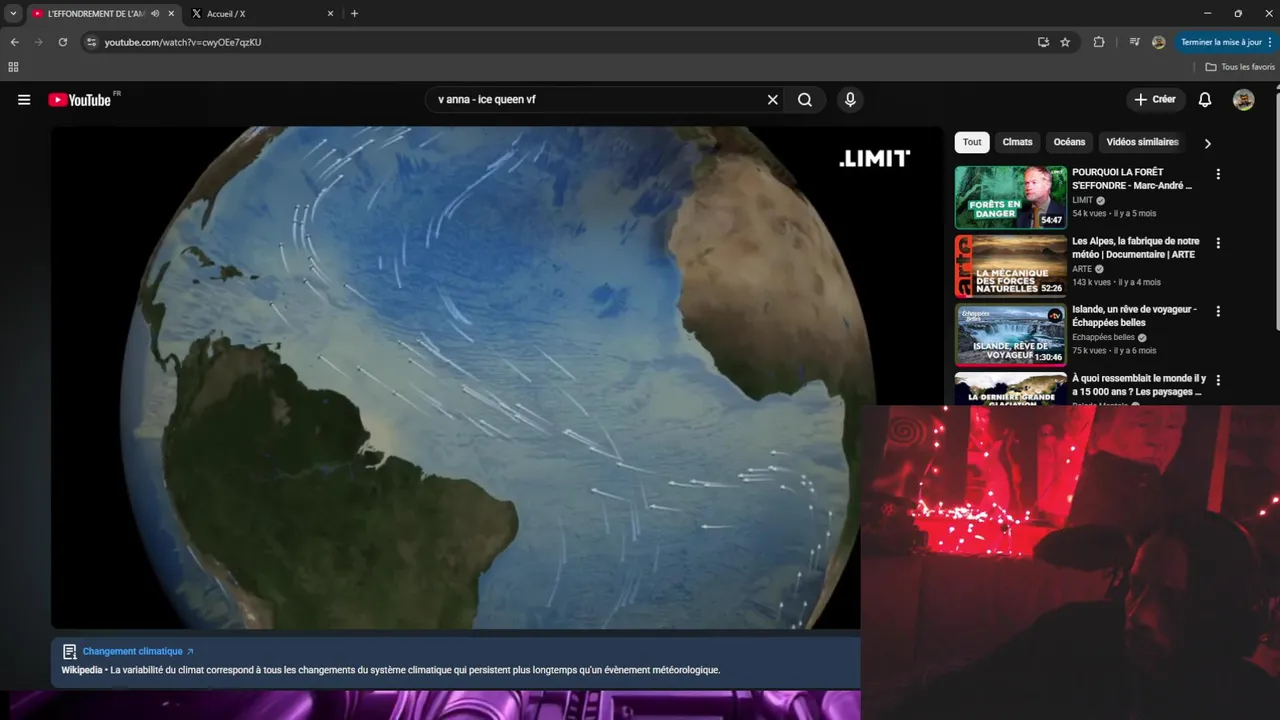View site information icon in address bar

[x=91, y=42]
